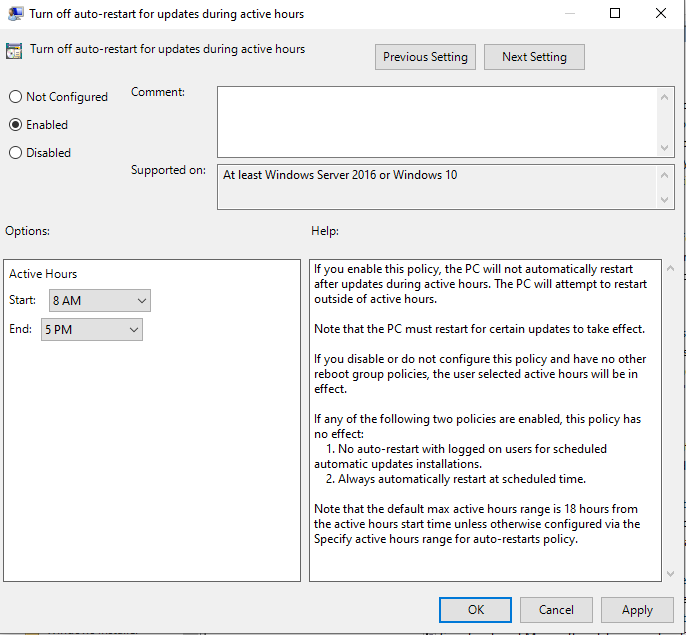The width and height of the screenshot is (686, 635).
Task: Click Supported on box scroll down arrow
Action: (x=665, y=200)
